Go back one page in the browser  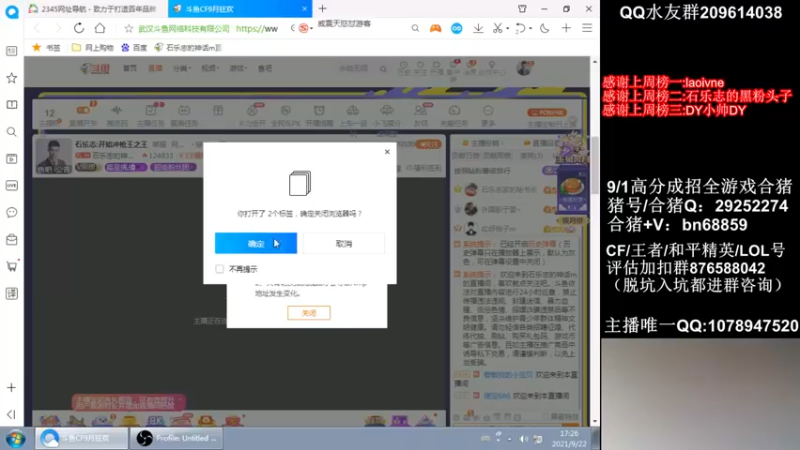(x=37, y=28)
